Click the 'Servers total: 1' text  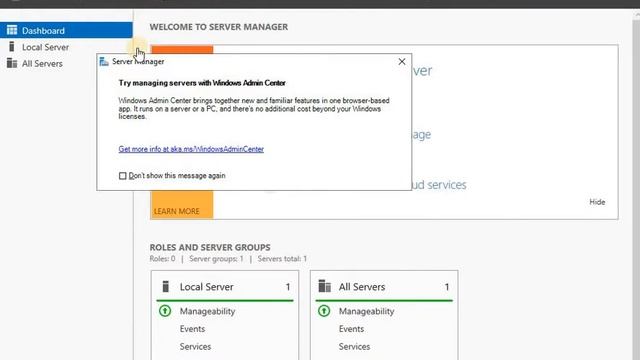pos(282,259)
